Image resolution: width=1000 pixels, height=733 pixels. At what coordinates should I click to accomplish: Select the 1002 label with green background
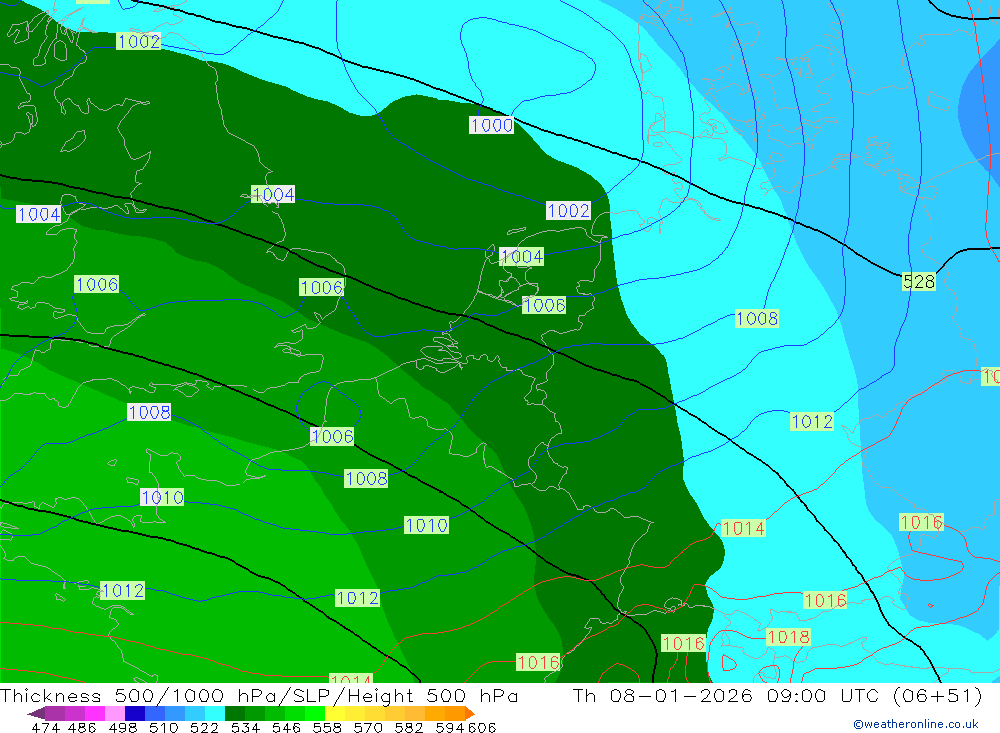point(138,41)
